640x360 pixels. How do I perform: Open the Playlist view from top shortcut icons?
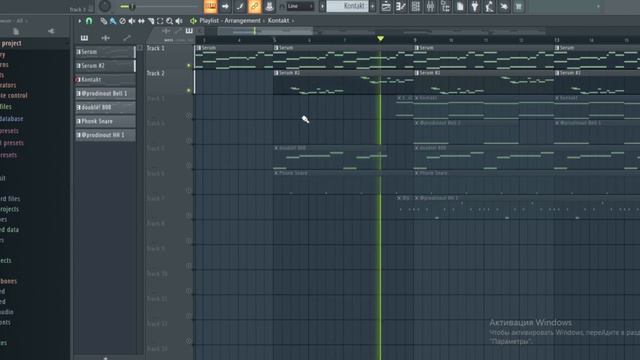click(386, 7)
